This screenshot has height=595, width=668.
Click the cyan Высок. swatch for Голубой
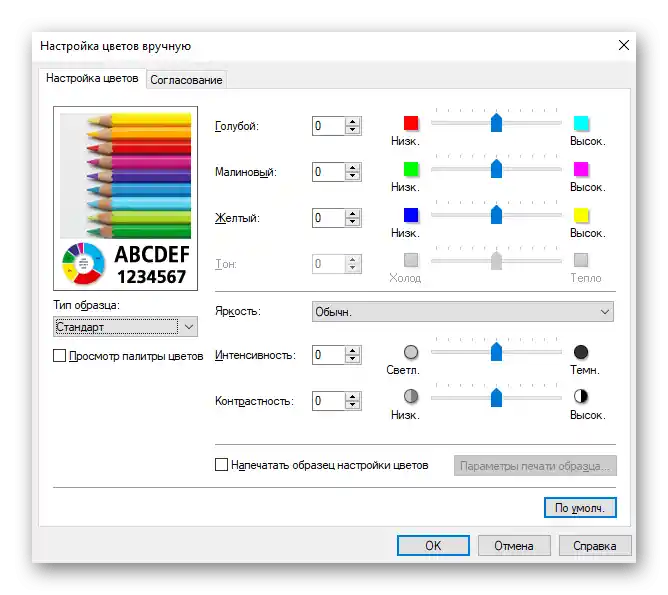pos(581,123)
